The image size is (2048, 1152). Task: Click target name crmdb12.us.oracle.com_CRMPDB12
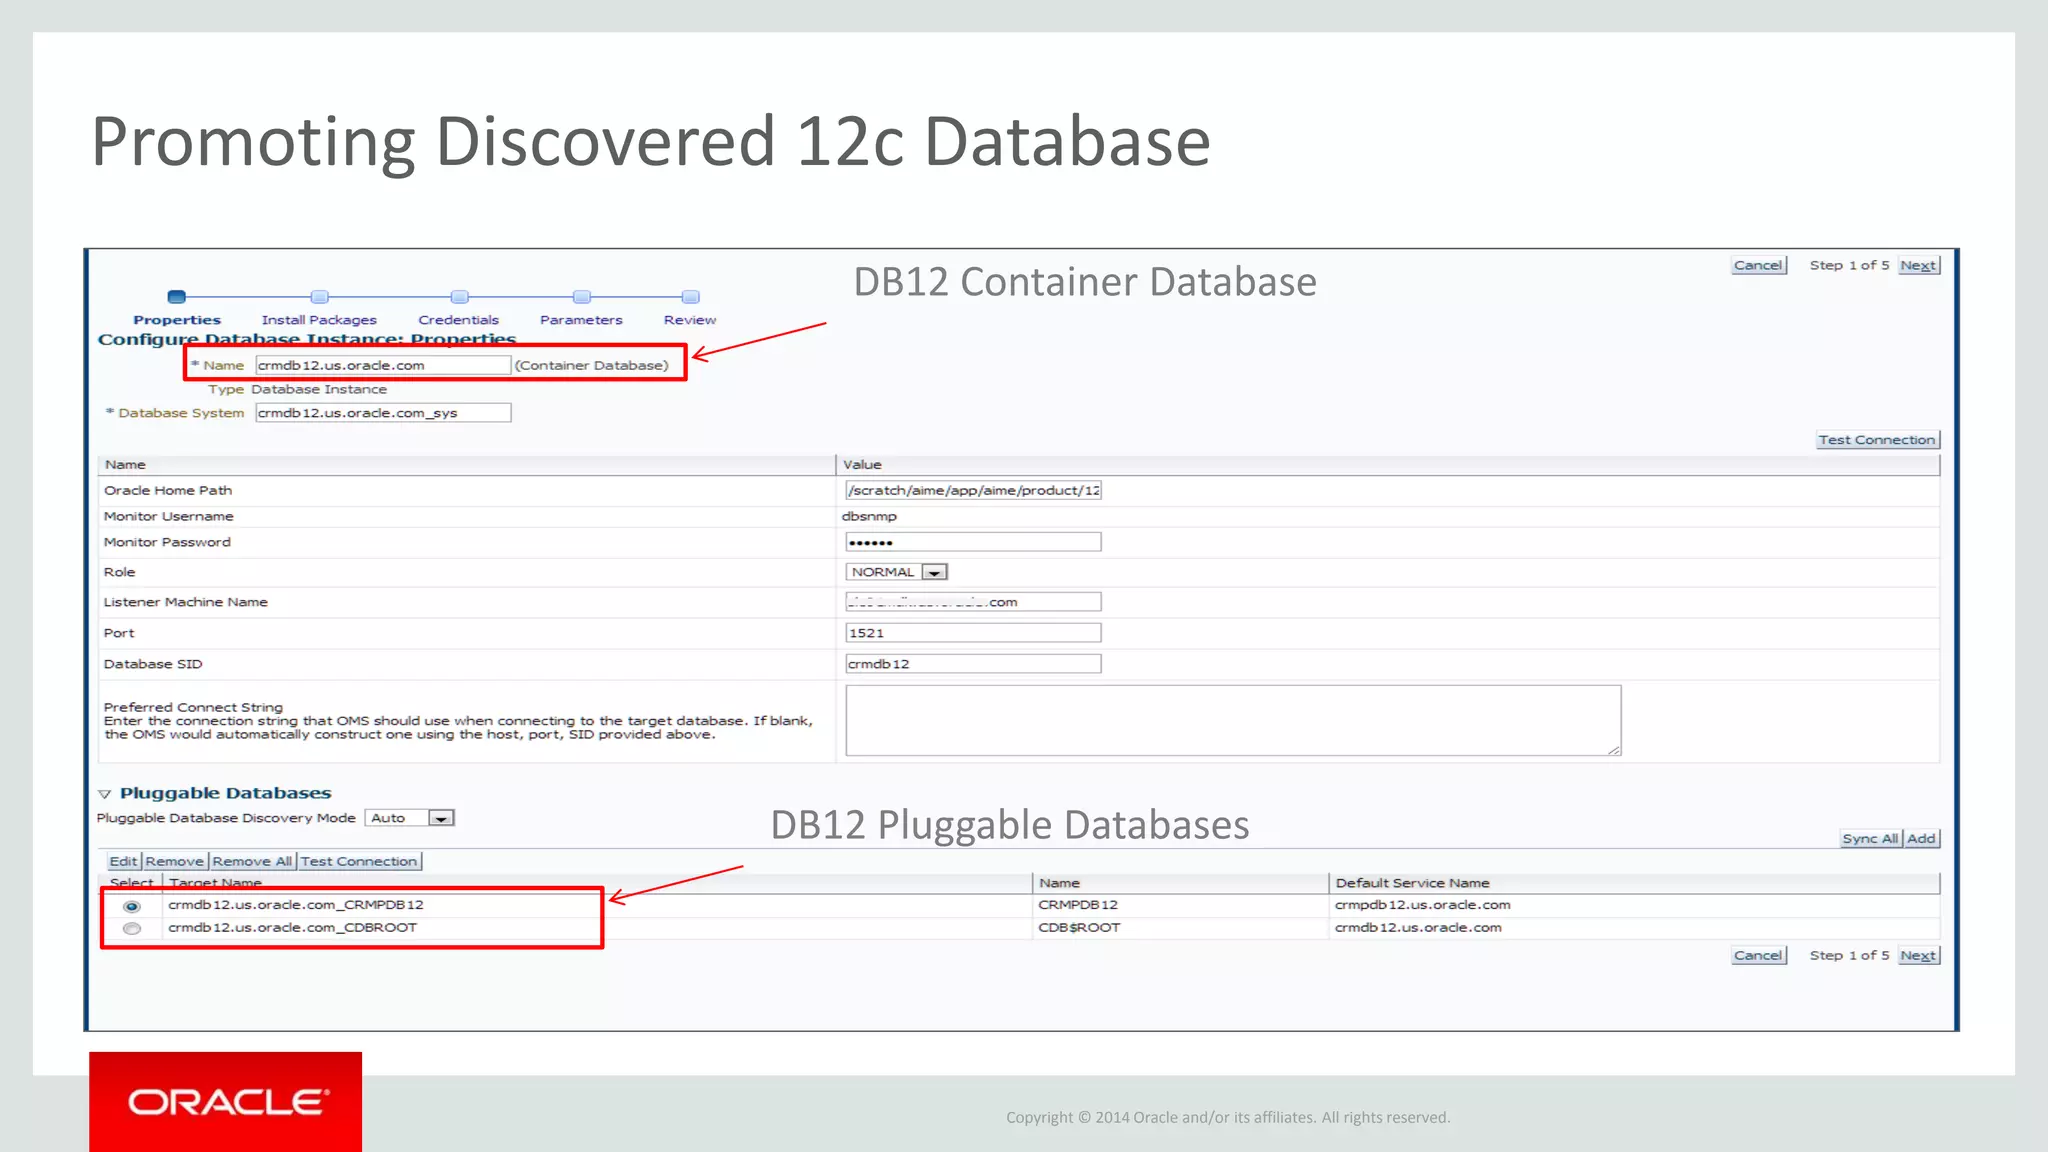296,905
